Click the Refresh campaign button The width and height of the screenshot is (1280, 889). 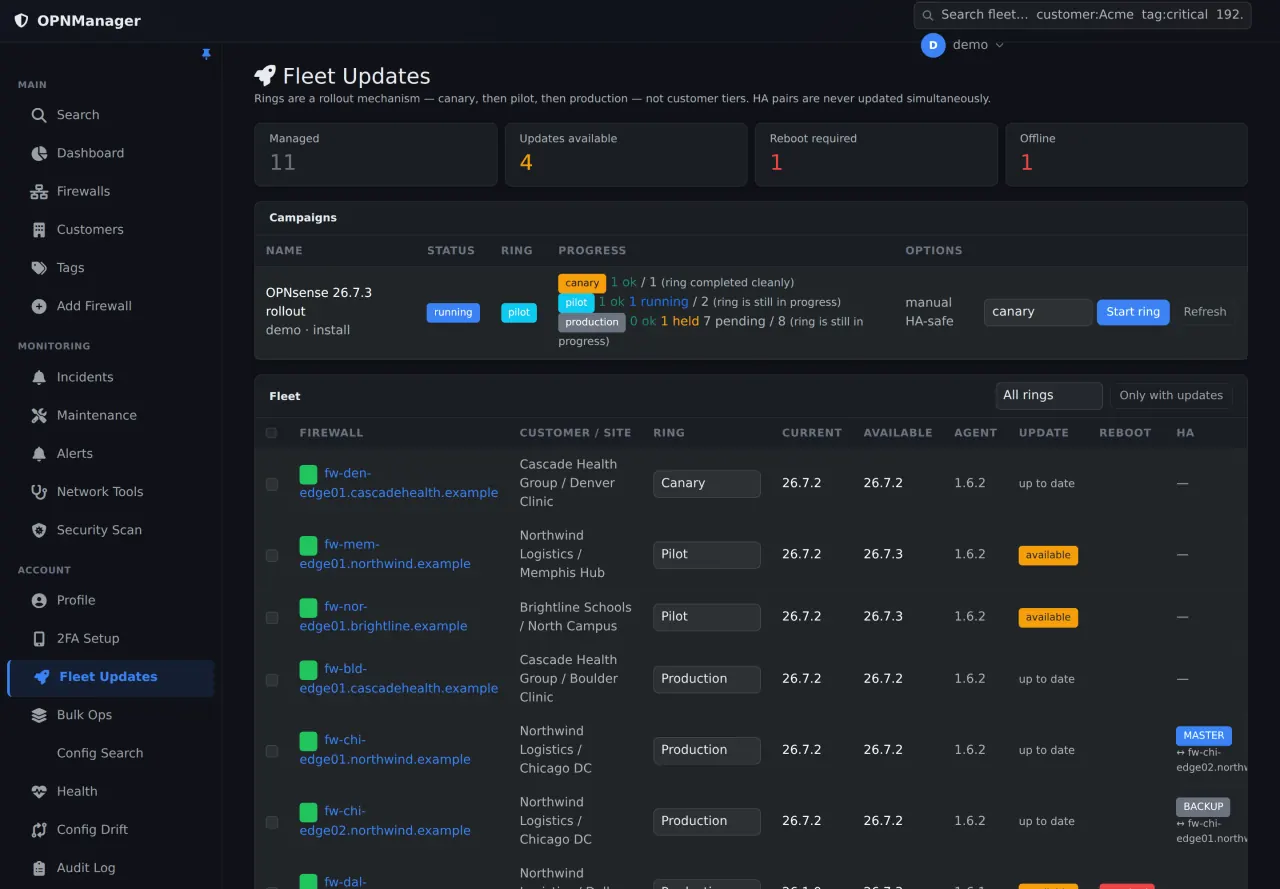[x=1204, y=312]
